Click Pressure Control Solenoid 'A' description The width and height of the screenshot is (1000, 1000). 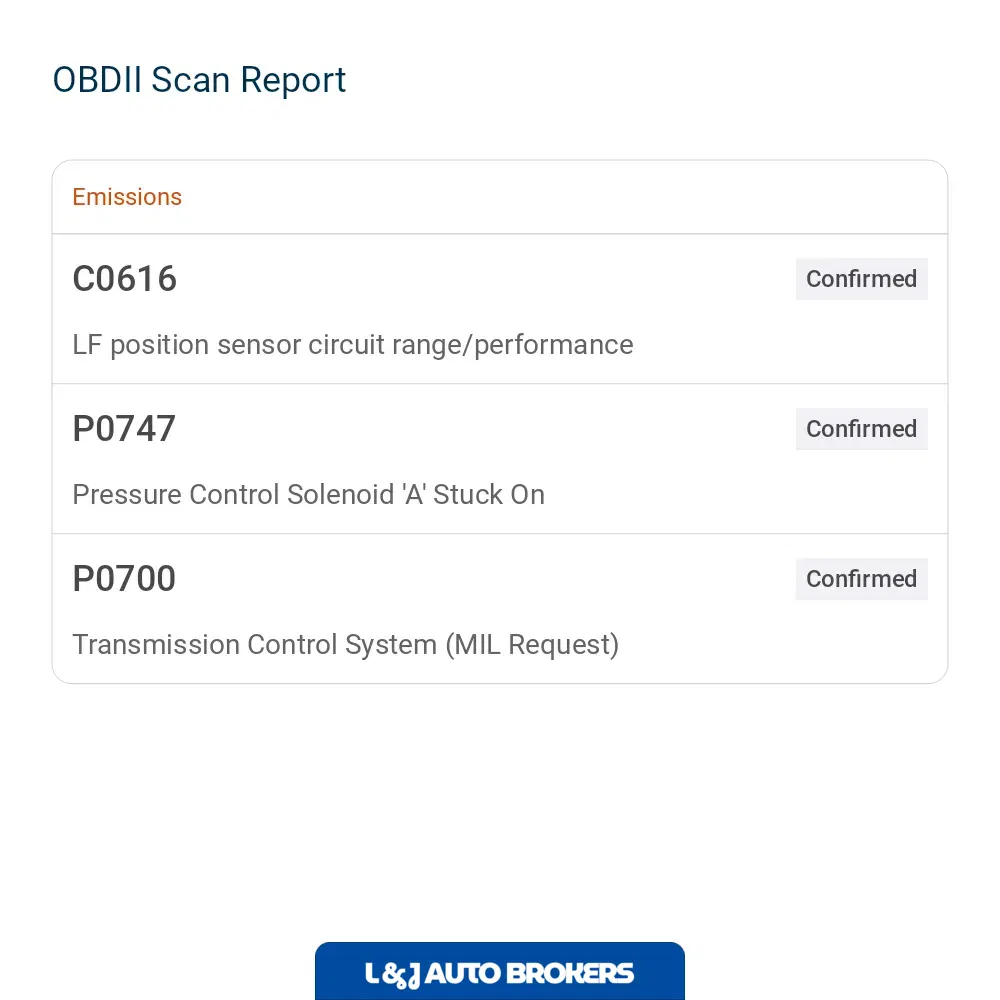point(309,494)
